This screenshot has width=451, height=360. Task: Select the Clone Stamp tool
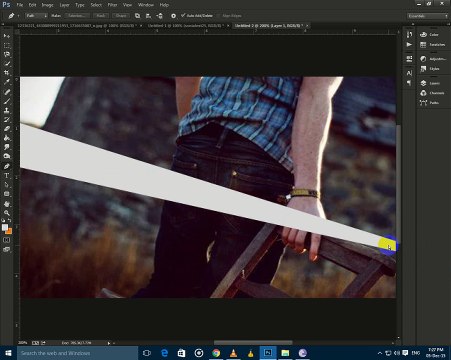7,110
